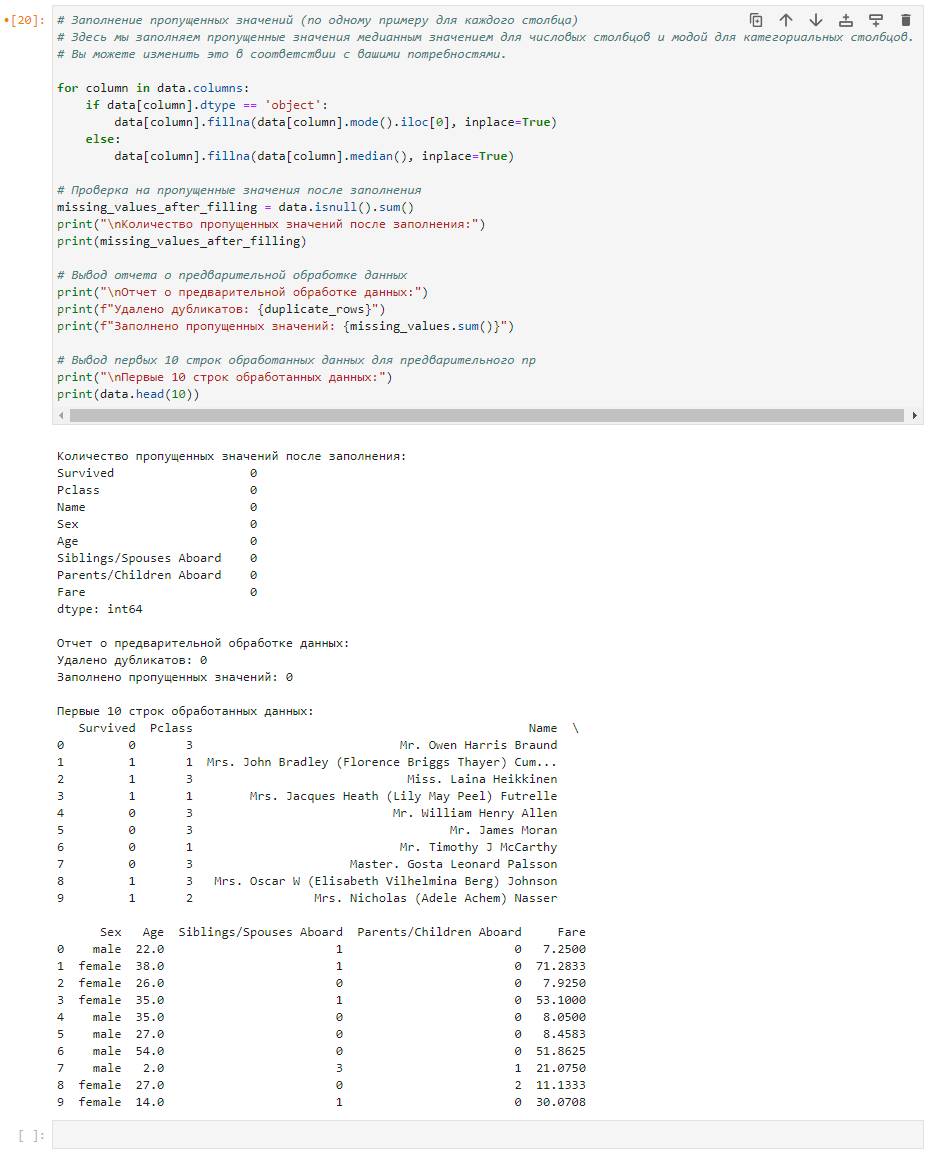Select the cell via the [20] prompt
This screenshot has height=1155, width=929.
pos(27,20)
